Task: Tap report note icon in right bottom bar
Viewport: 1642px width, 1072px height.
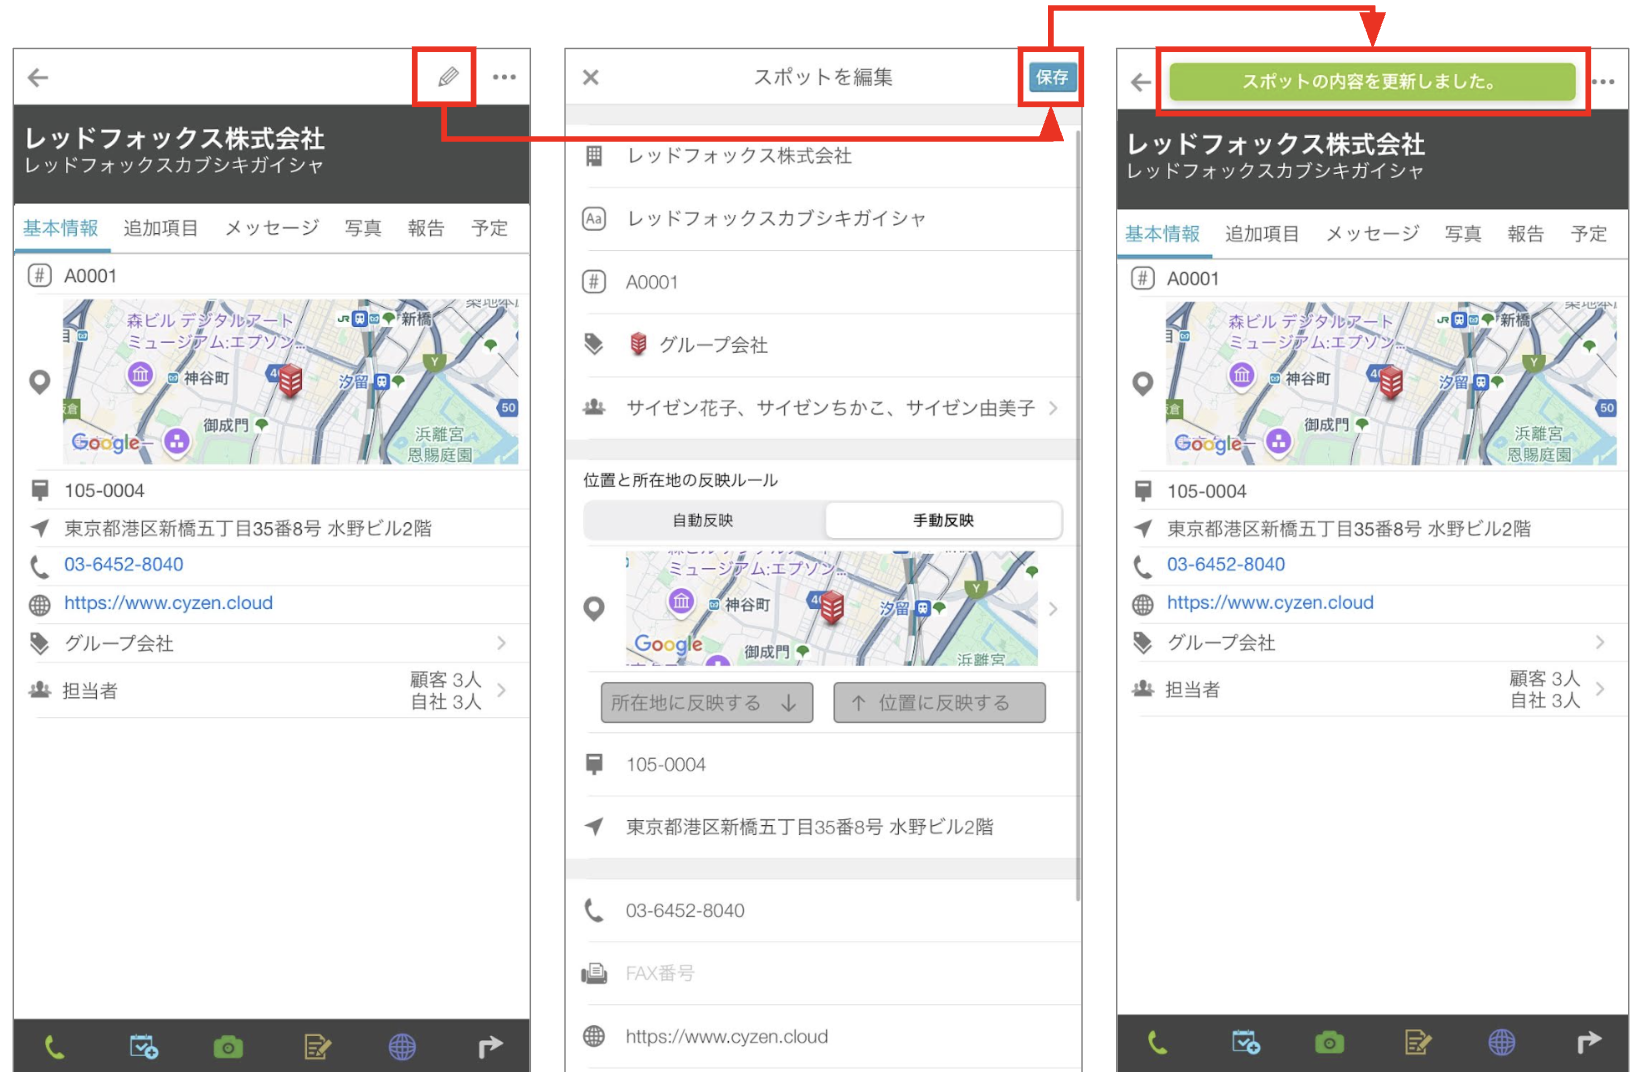Action: tap(1417, 1043)
